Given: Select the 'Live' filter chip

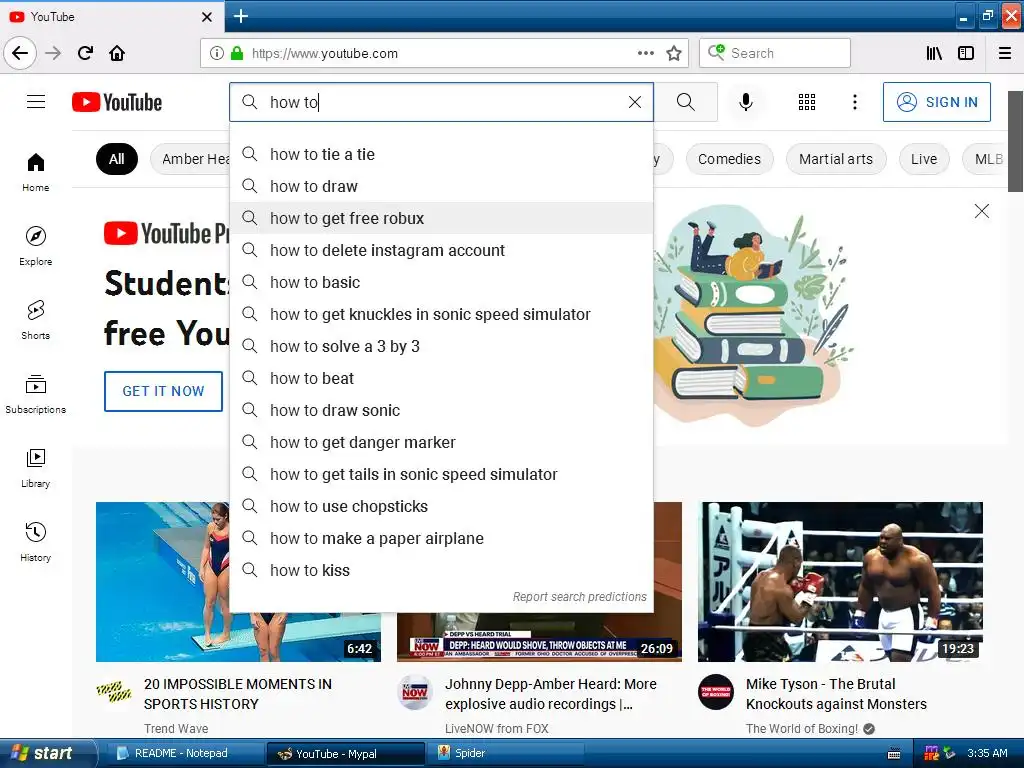Looking at the screenshot, I should 924,159.
